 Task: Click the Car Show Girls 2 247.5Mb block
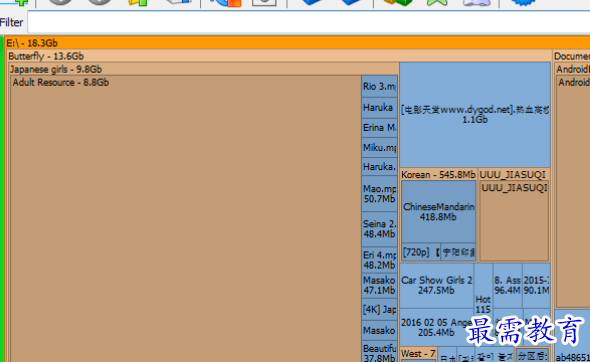coord(436,285)
